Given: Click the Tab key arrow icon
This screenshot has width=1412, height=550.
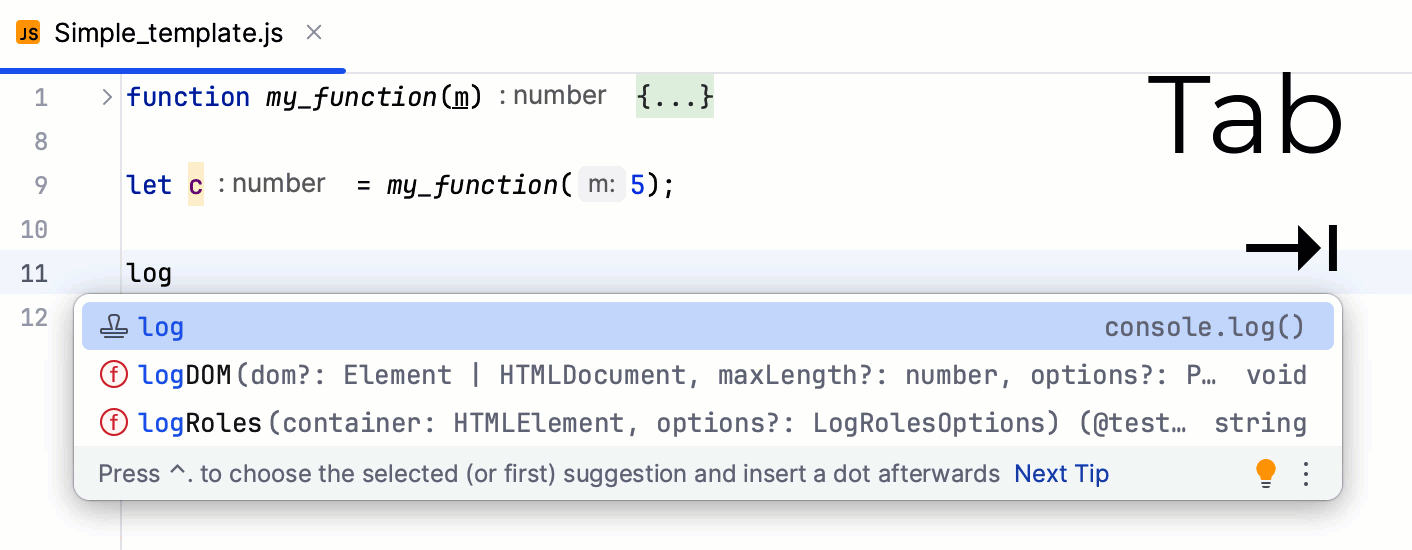Looking at the screenshot, I should click(1291, 248).
